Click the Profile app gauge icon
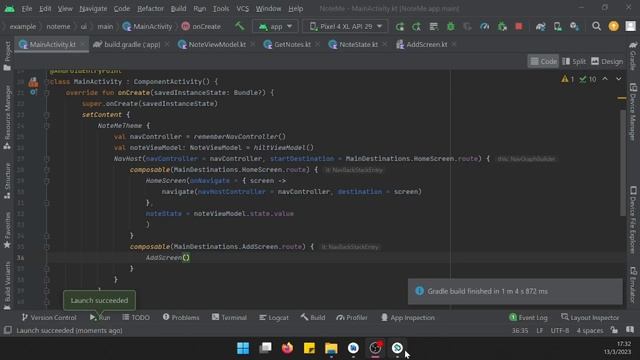640x360 pixels. click(x=484, y=27)
